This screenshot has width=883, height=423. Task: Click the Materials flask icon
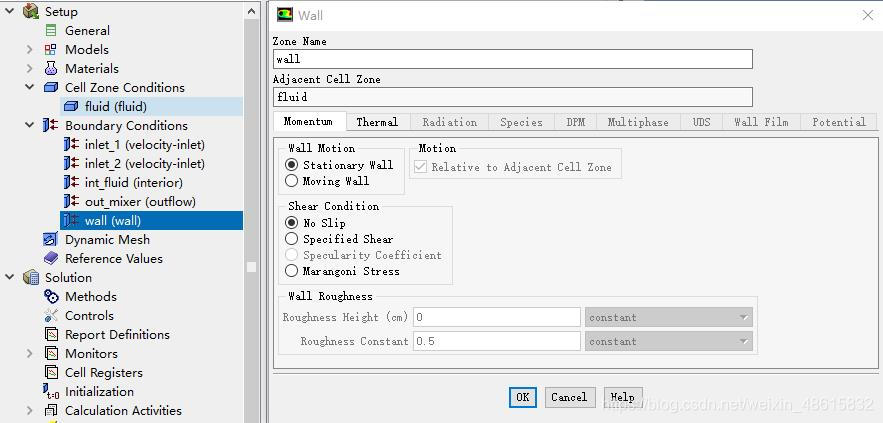point(51,69)
